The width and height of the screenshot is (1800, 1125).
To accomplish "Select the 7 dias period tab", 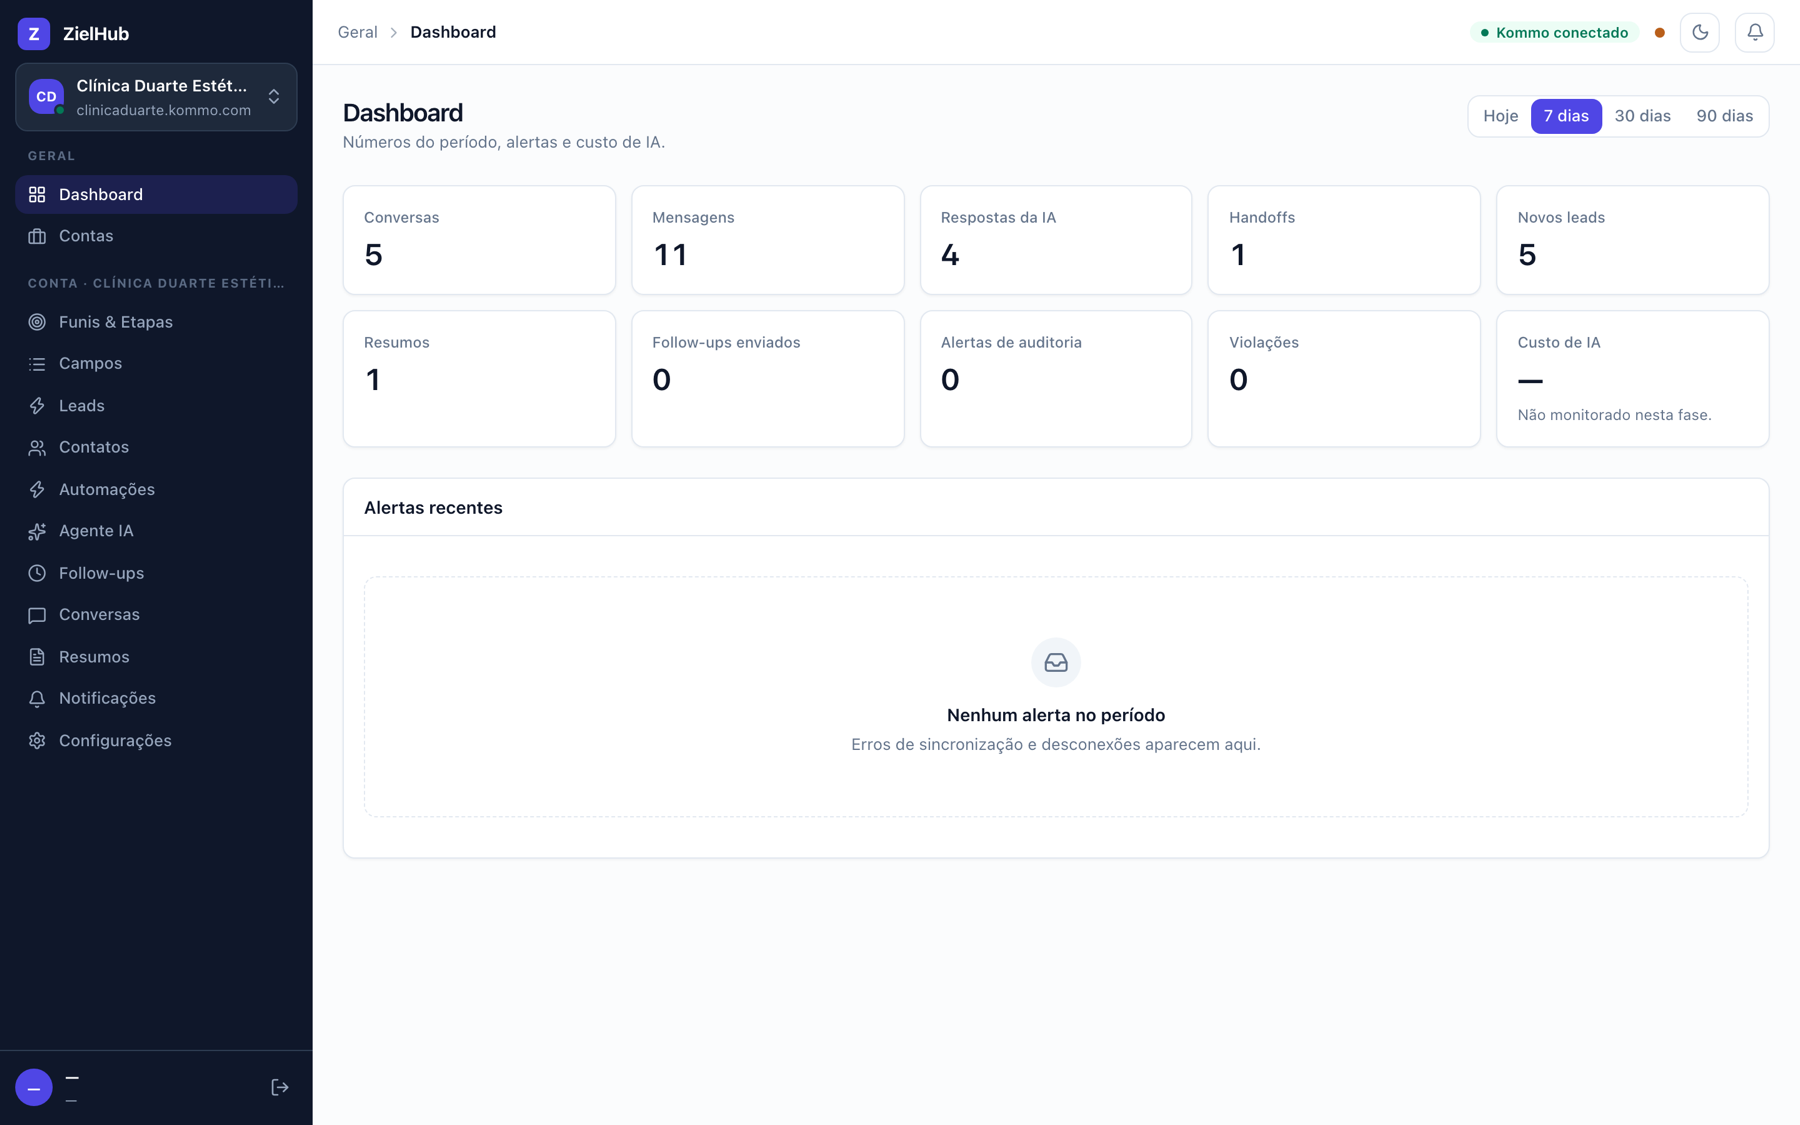I will [1566, 116].
